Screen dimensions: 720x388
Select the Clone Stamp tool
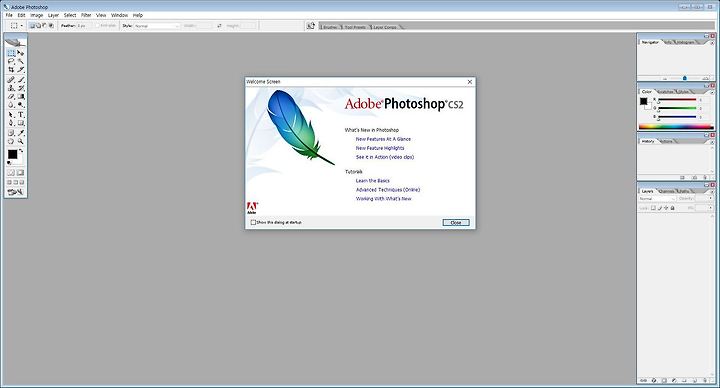pos(11,88)
